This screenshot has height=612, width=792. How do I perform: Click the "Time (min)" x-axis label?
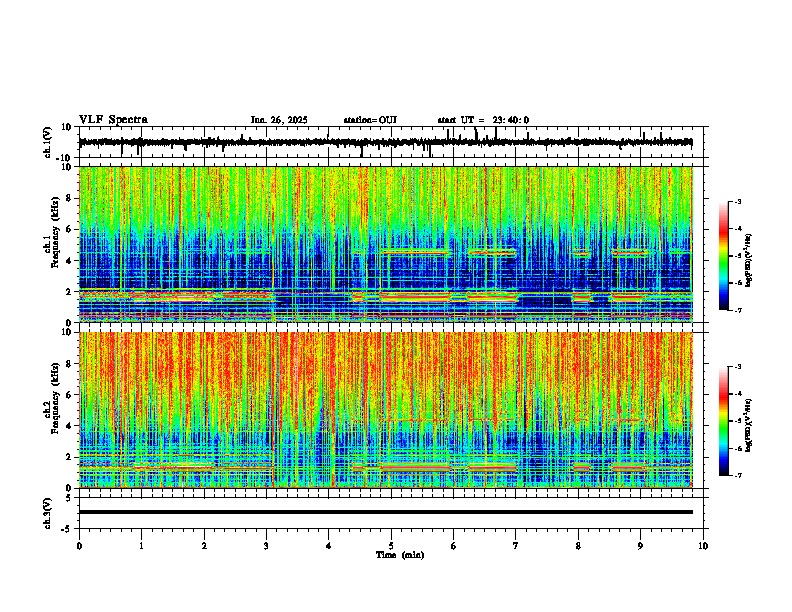click(400, 555)
